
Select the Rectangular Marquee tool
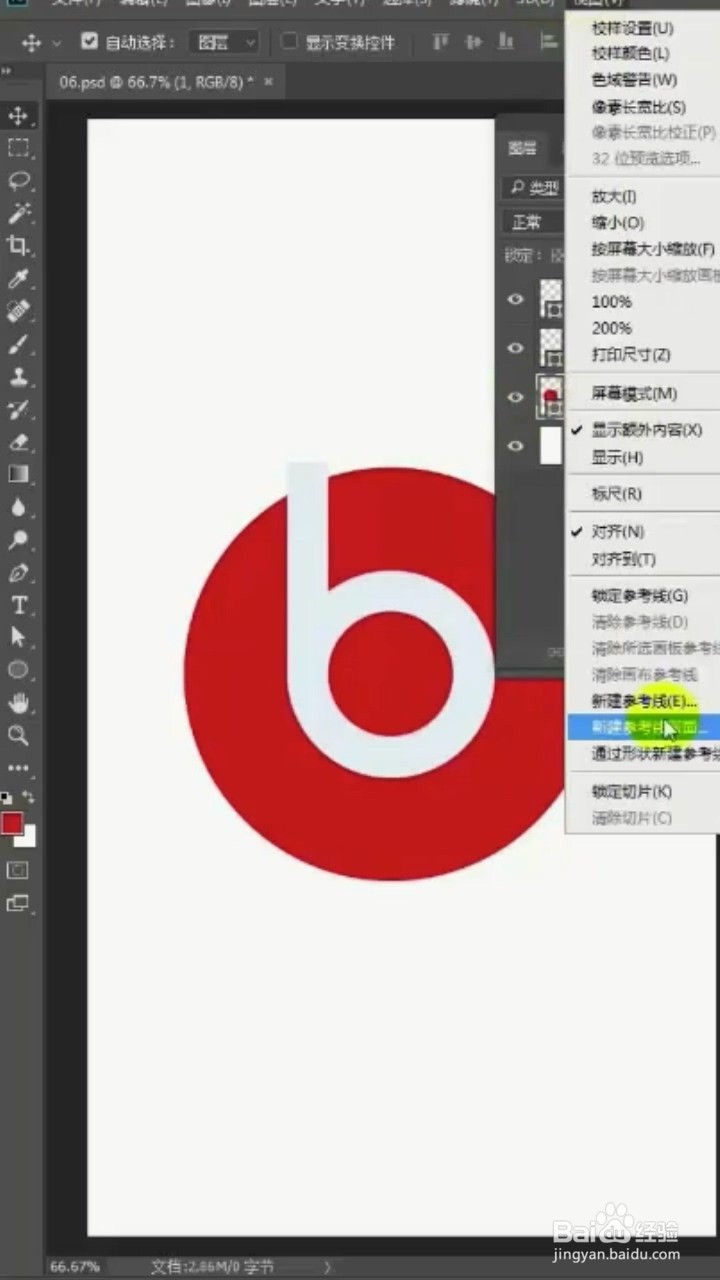coord(18,148)
